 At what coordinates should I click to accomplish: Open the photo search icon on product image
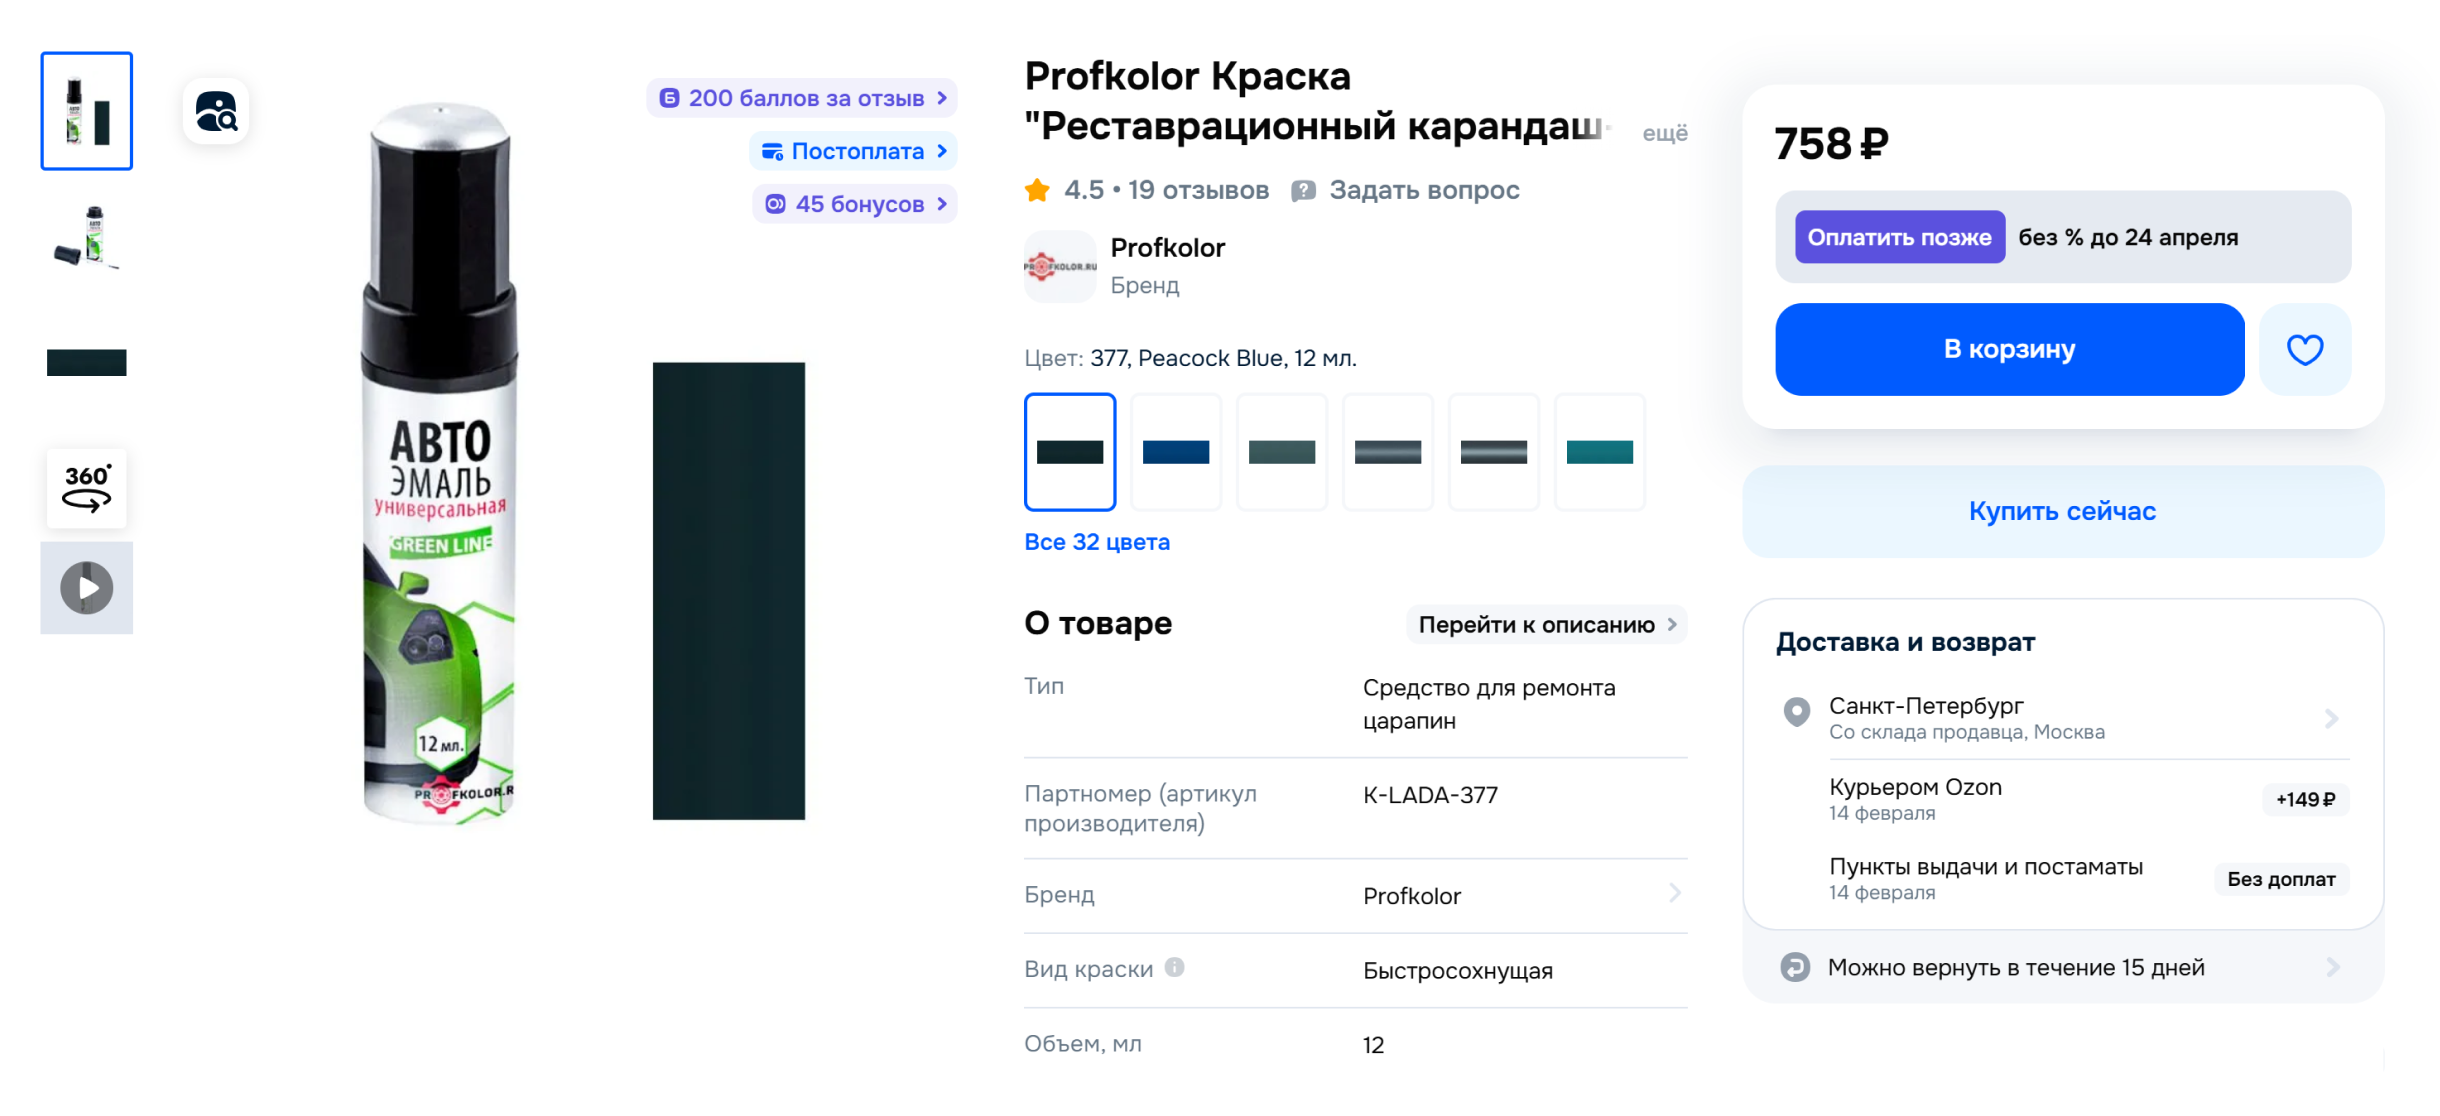pos(215,110)
